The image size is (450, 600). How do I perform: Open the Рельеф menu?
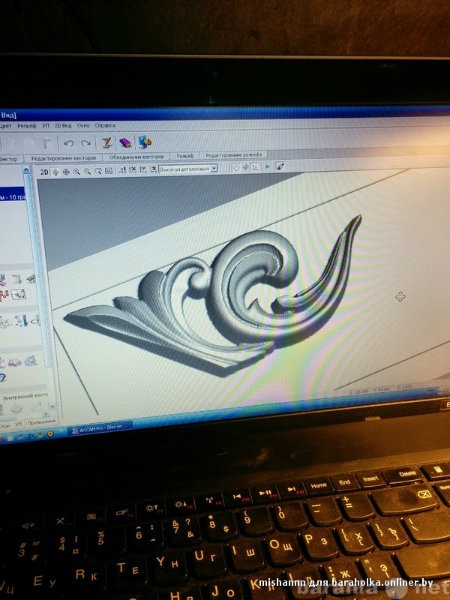click(26, 126)
